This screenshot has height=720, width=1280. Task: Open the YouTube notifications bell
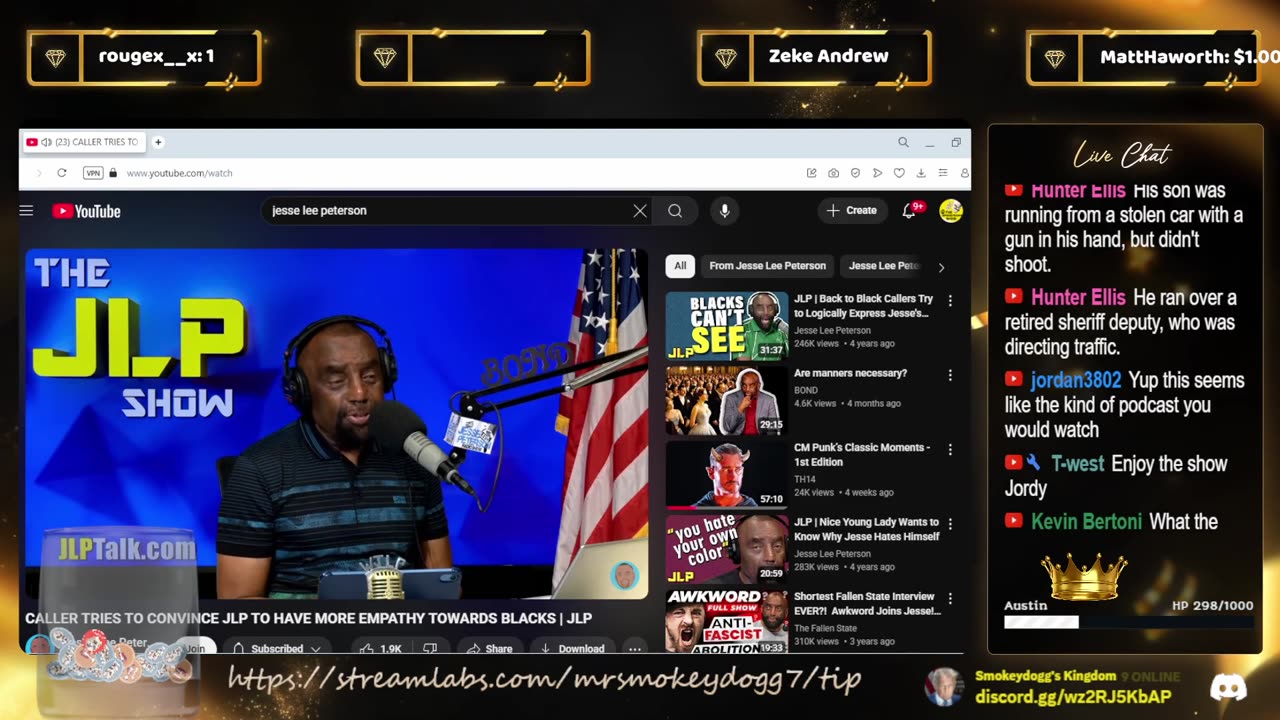[909, 210]
